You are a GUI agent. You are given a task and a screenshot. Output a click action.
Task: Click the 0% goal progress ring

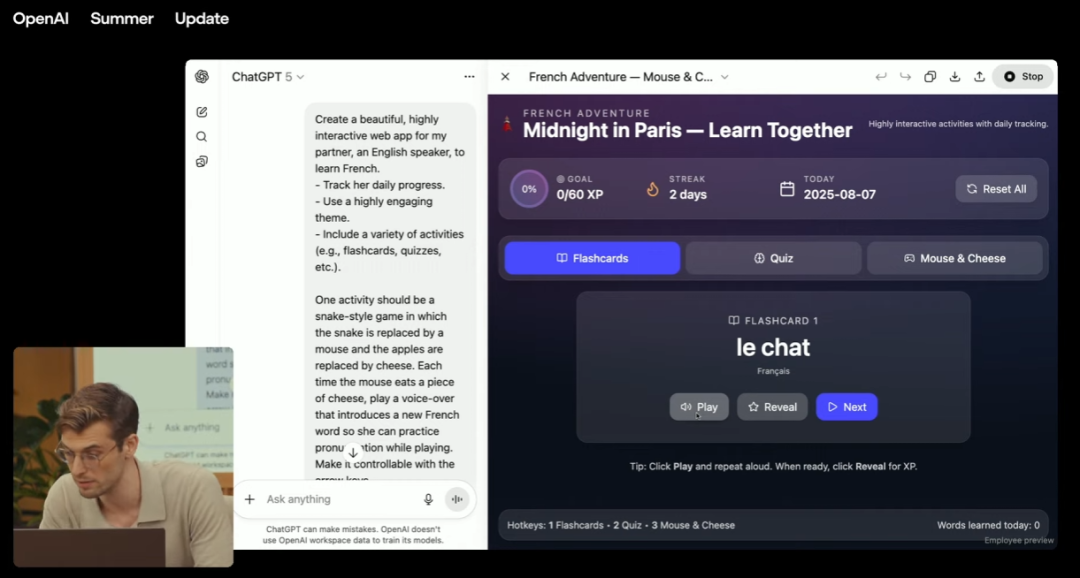point(529,189)
